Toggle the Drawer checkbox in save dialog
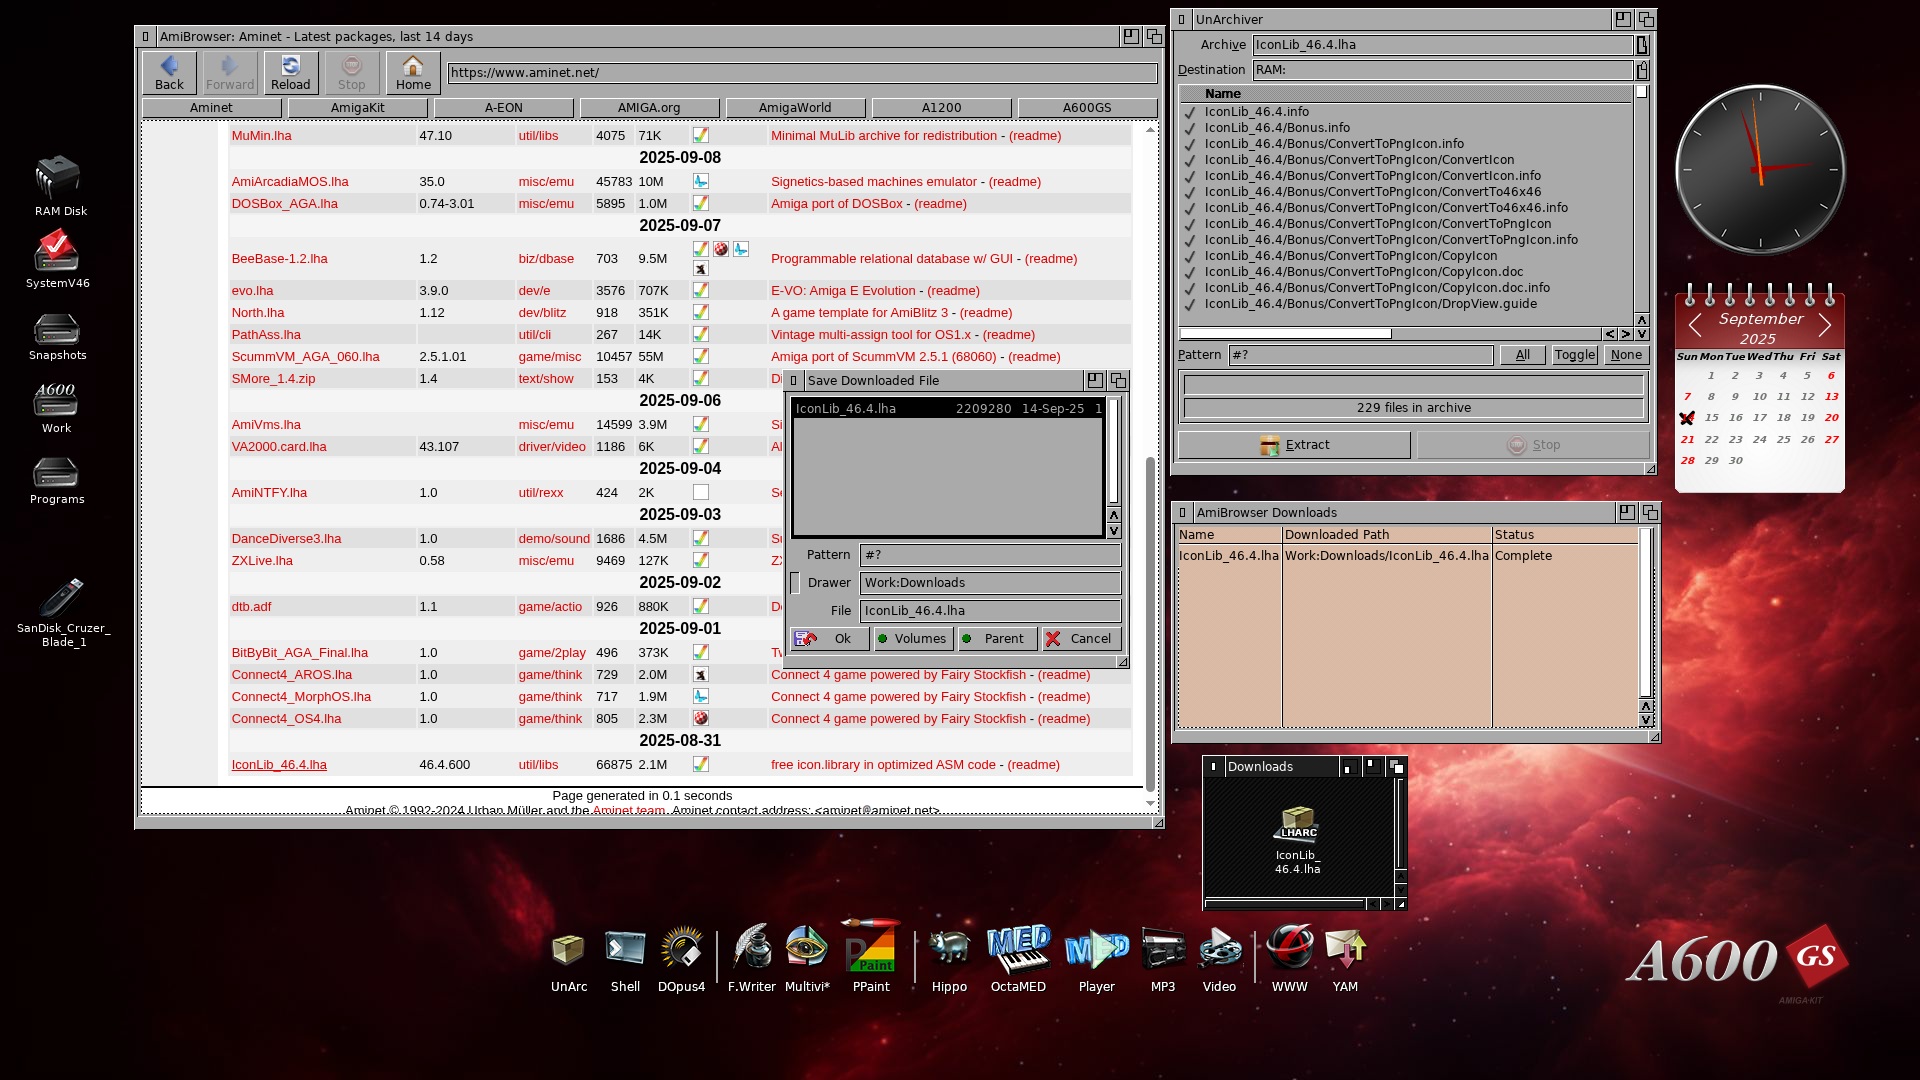1920x1080 pixels. point(796,583)
